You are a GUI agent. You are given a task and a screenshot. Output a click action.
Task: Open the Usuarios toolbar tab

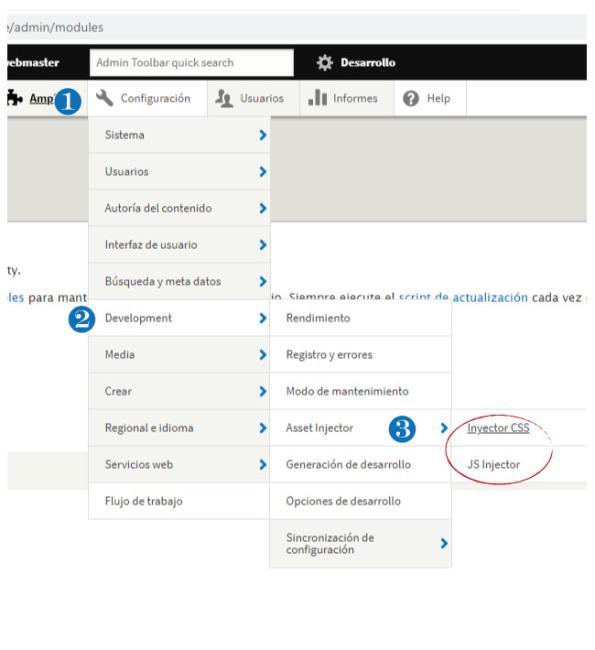[253, 98]
